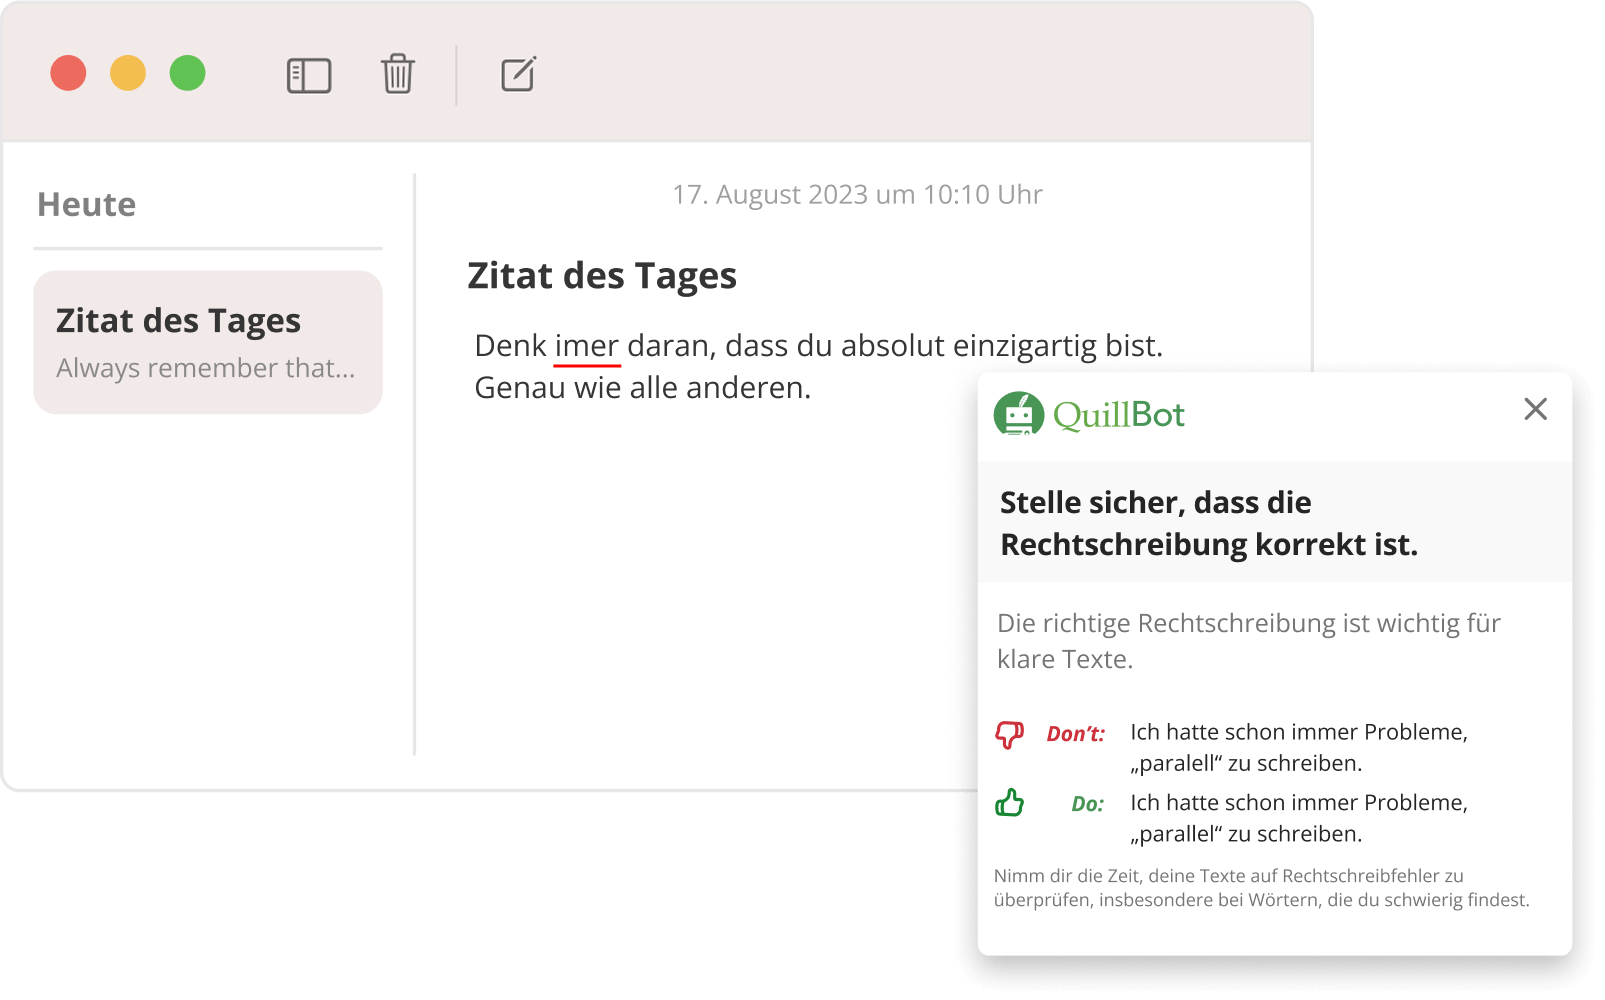Click the Heute section header
The width and height of the screenshot is (1605, 1000).
[86, 204]
